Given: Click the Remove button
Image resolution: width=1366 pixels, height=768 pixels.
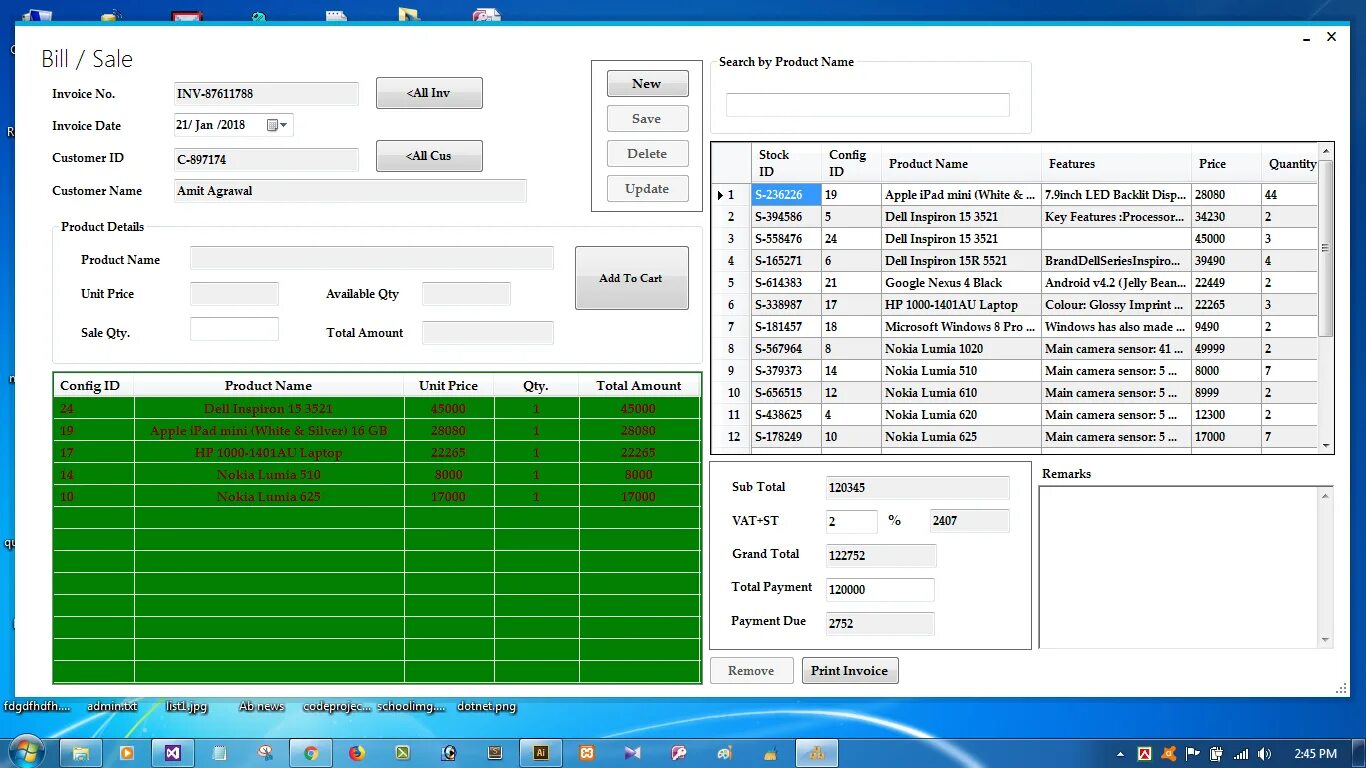Looking at the screenshot, I should pos(751,671).
